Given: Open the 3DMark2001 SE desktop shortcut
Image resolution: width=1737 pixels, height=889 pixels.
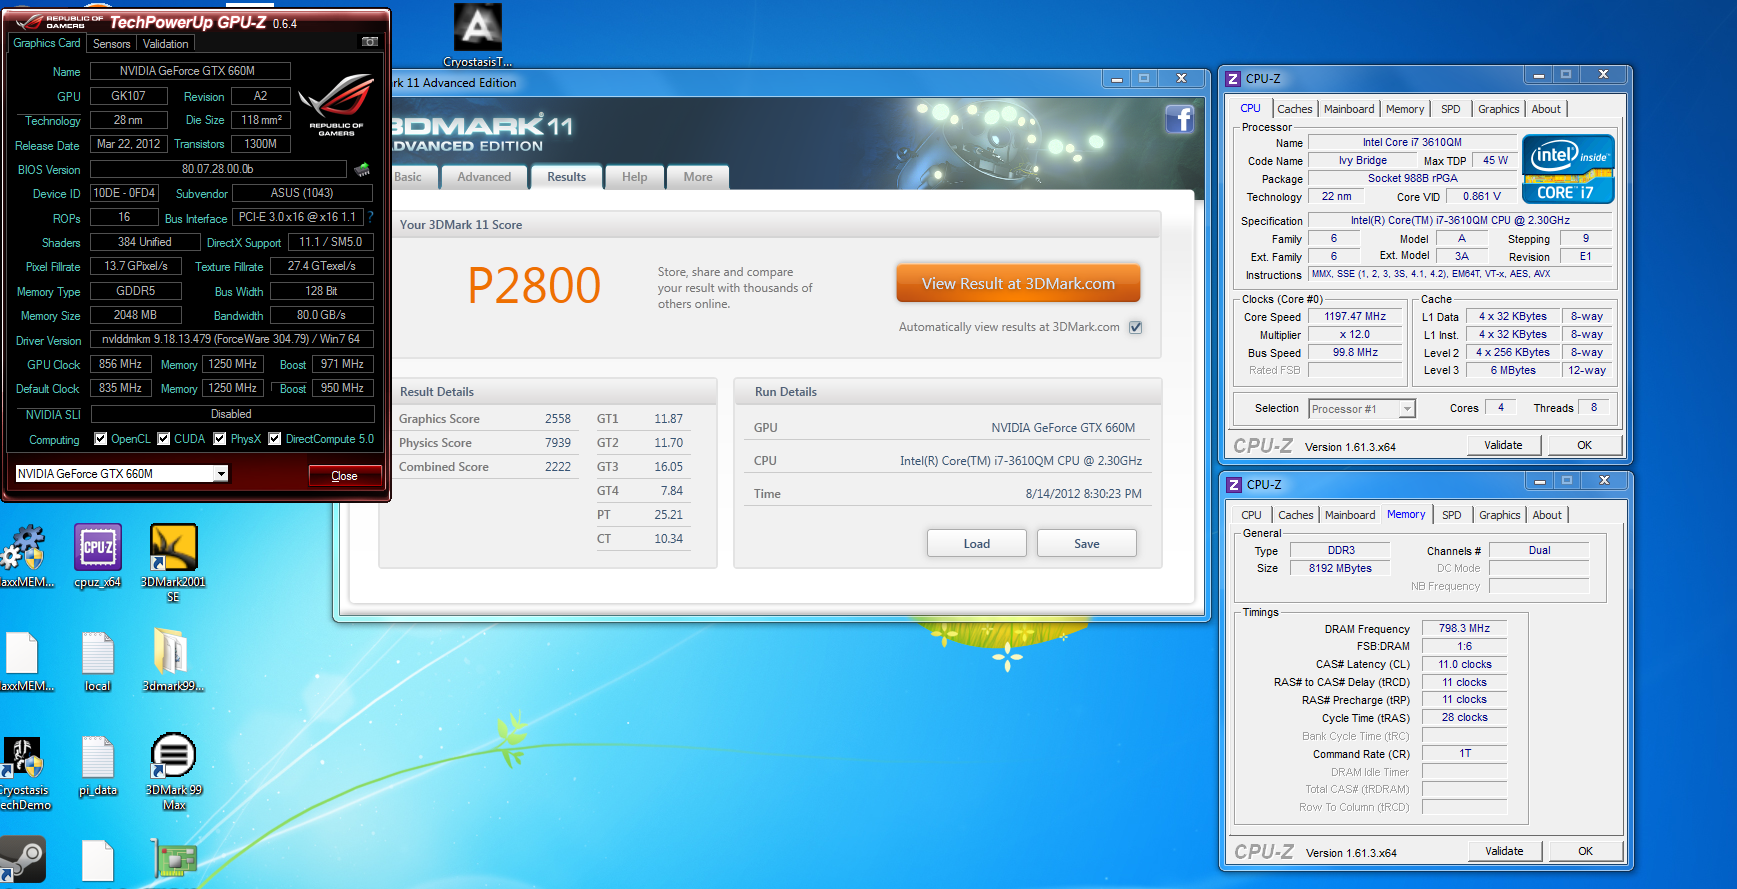Looking at the screenshot, I should [173, 562].
